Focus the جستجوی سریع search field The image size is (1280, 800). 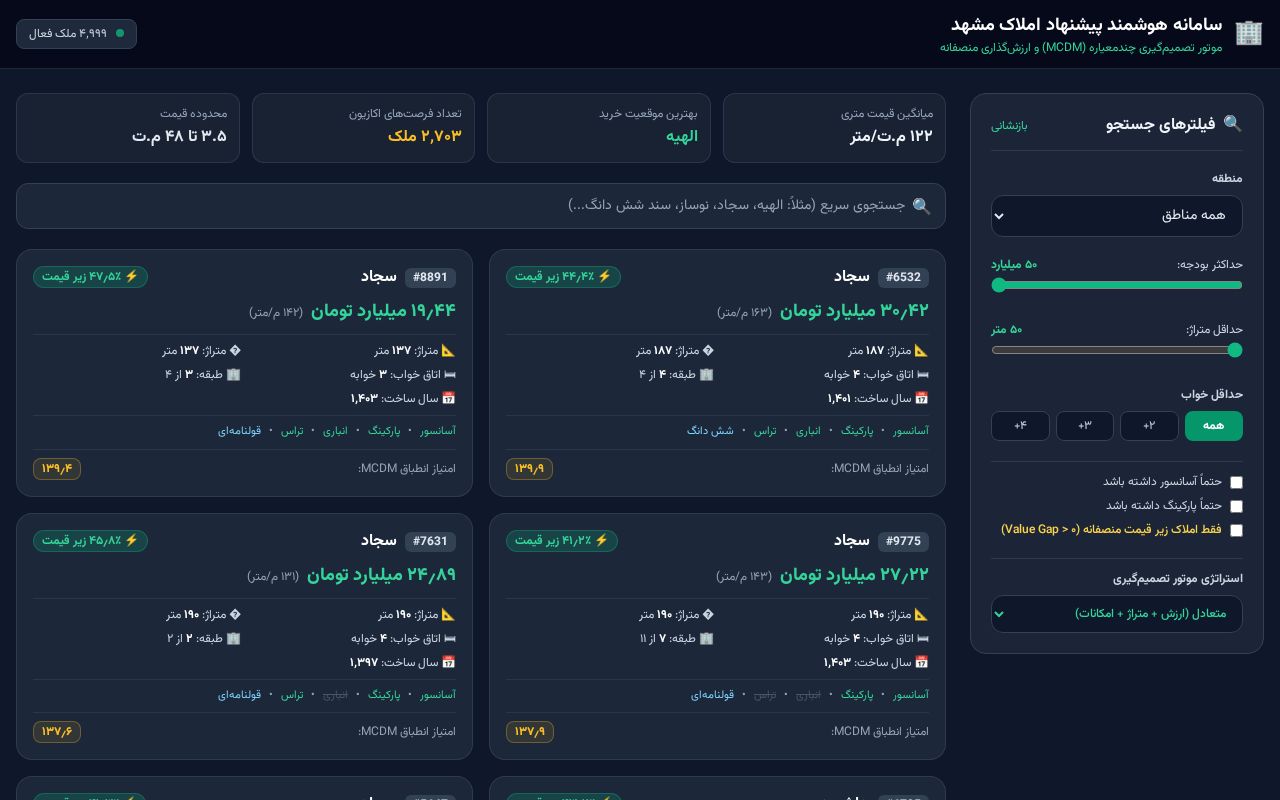481,206
